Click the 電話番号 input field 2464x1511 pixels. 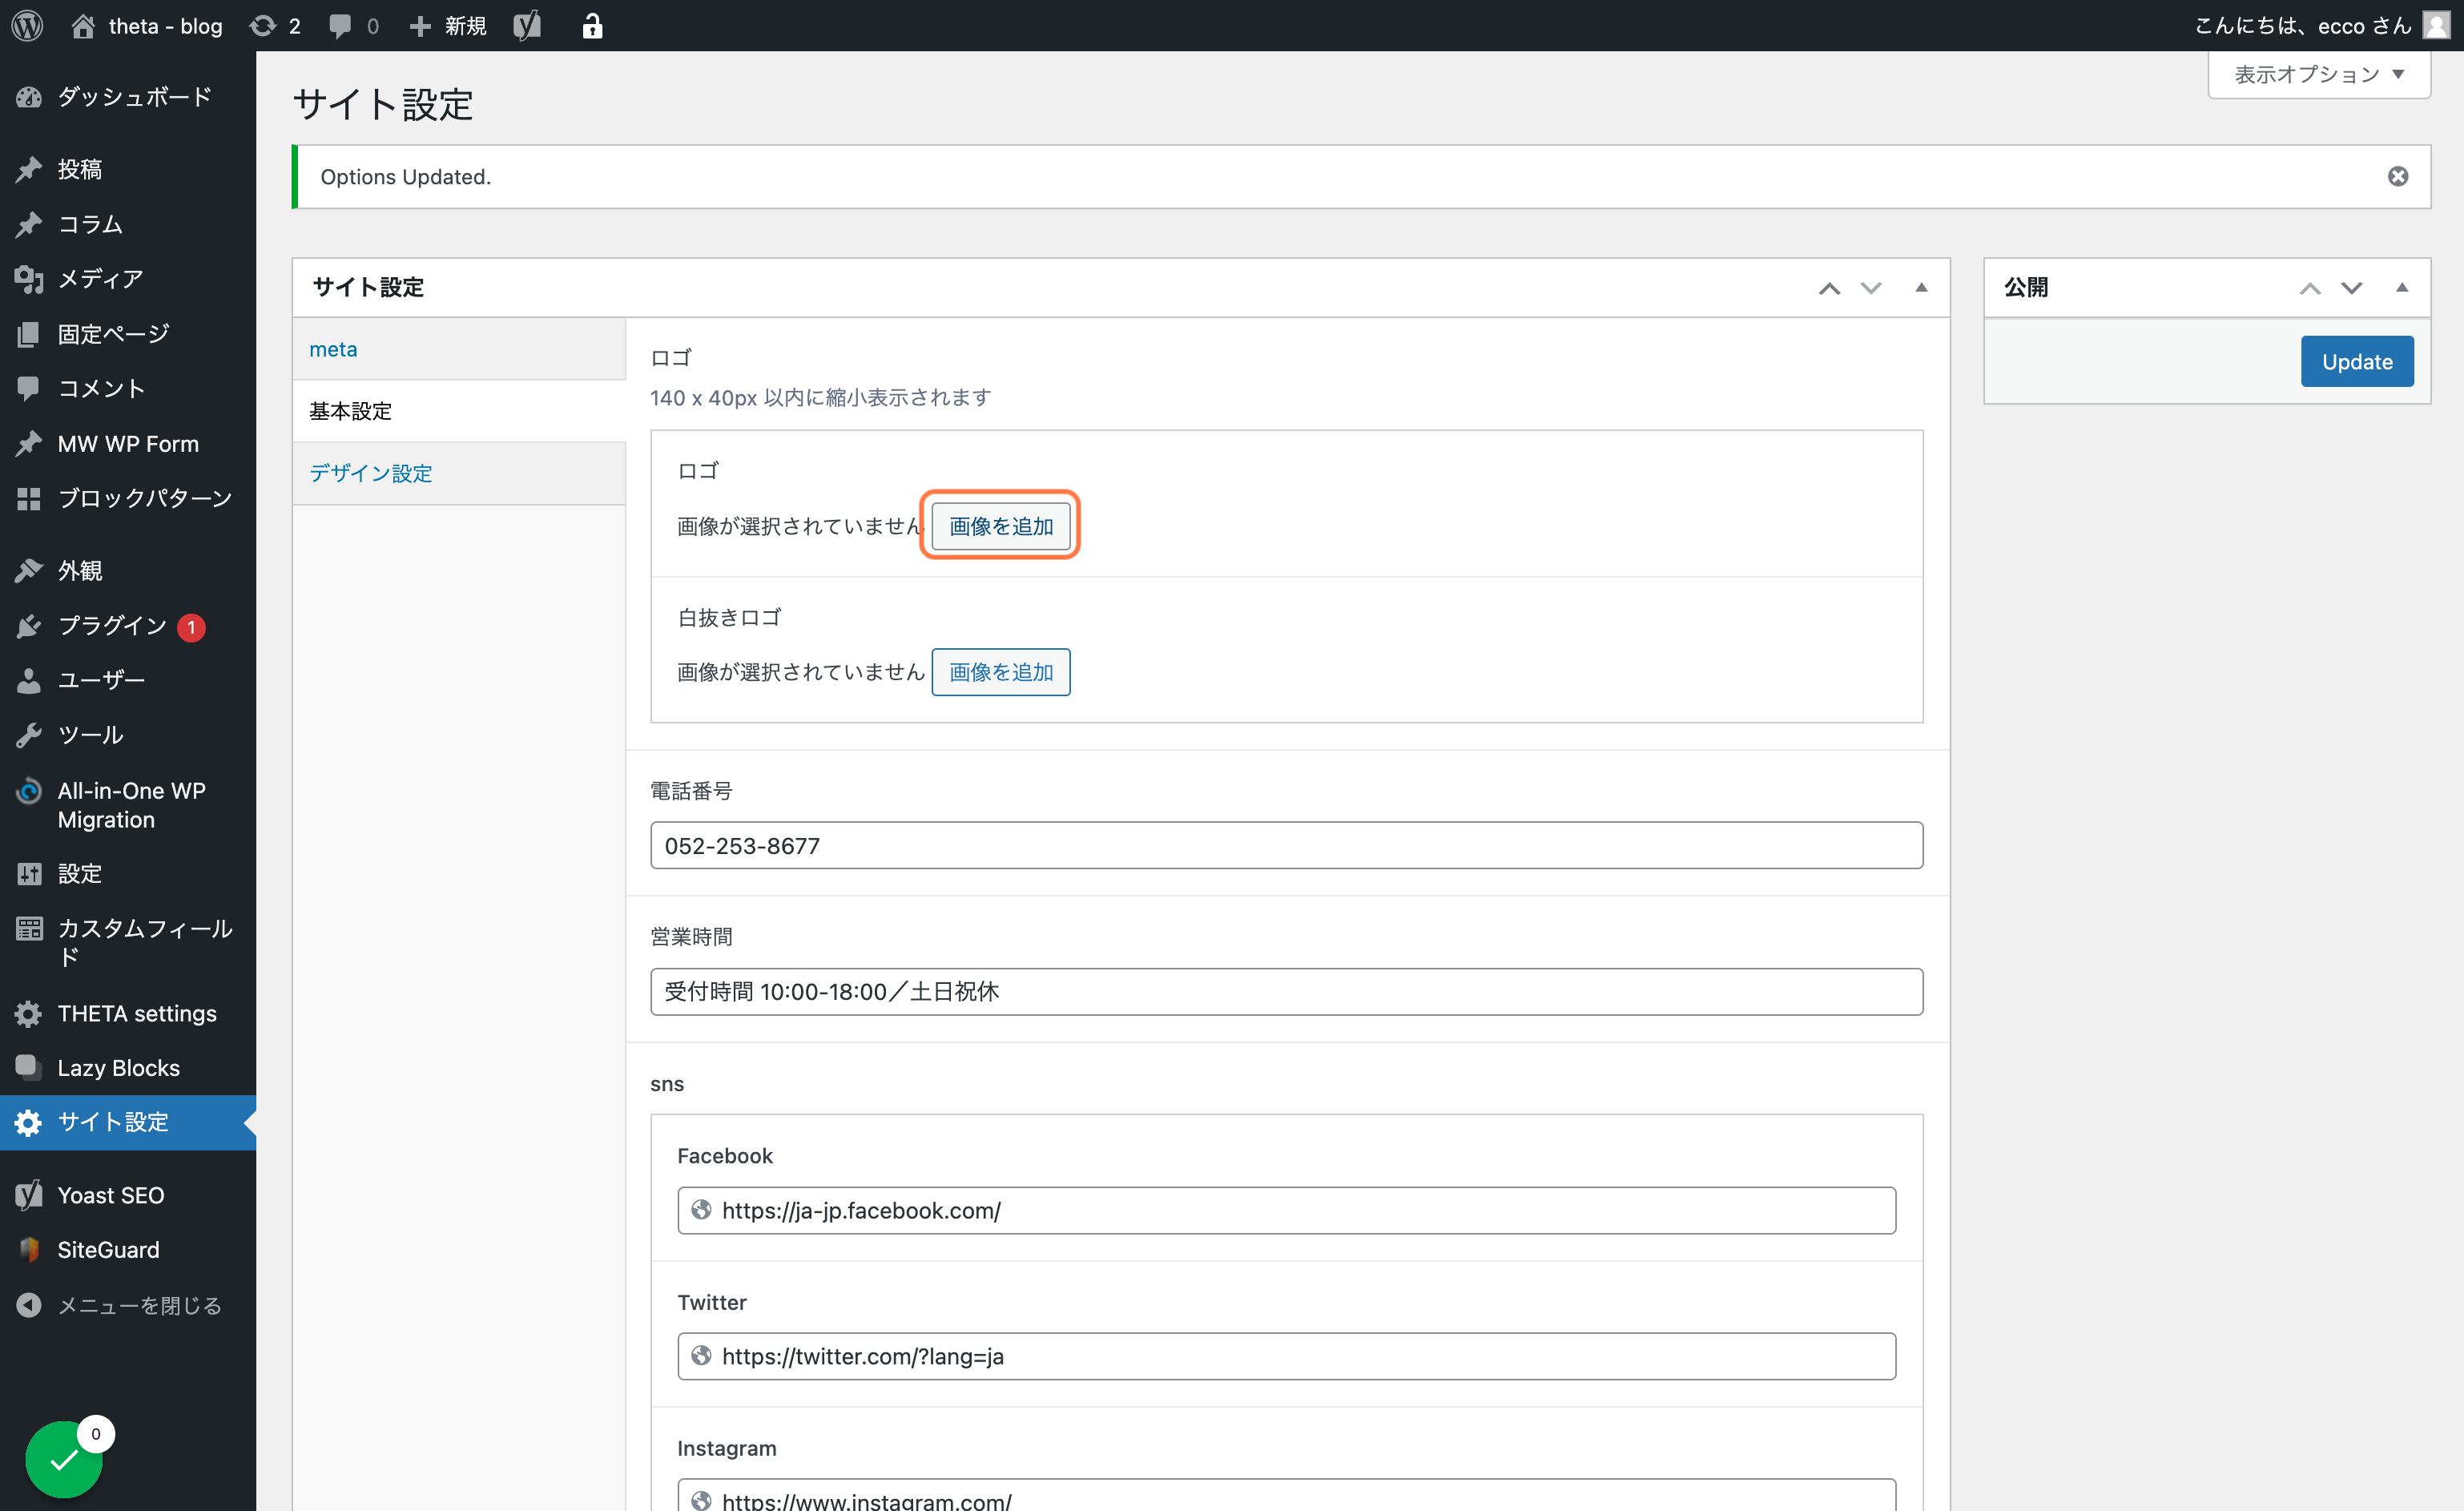(1286, 846)
